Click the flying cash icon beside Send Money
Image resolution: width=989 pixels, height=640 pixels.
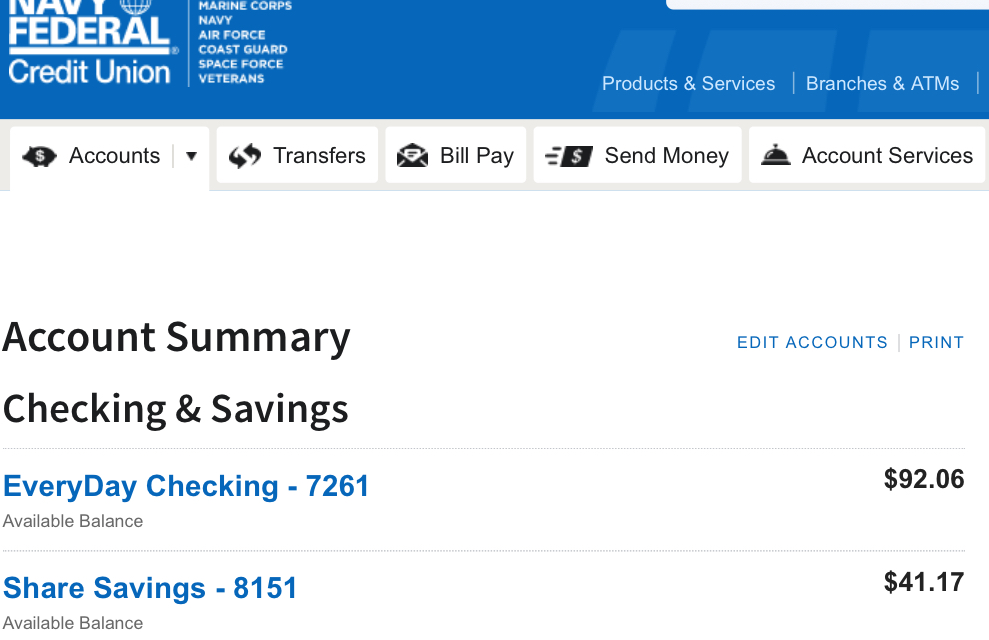coord(569,156)
